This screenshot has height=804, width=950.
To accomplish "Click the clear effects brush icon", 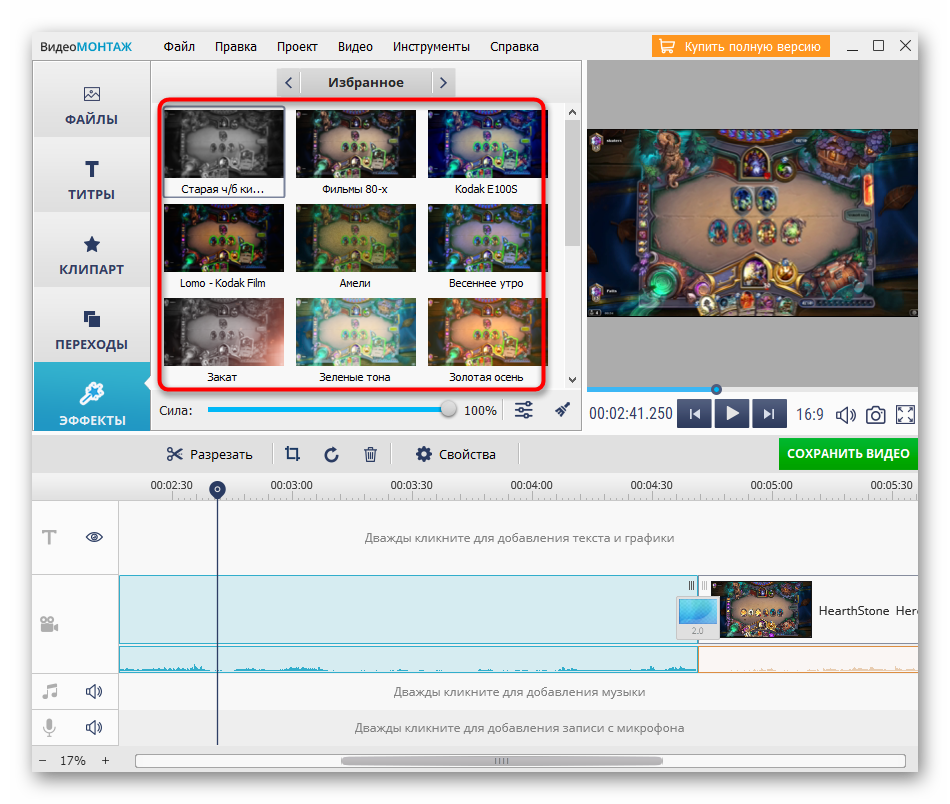I will (562, 410).
